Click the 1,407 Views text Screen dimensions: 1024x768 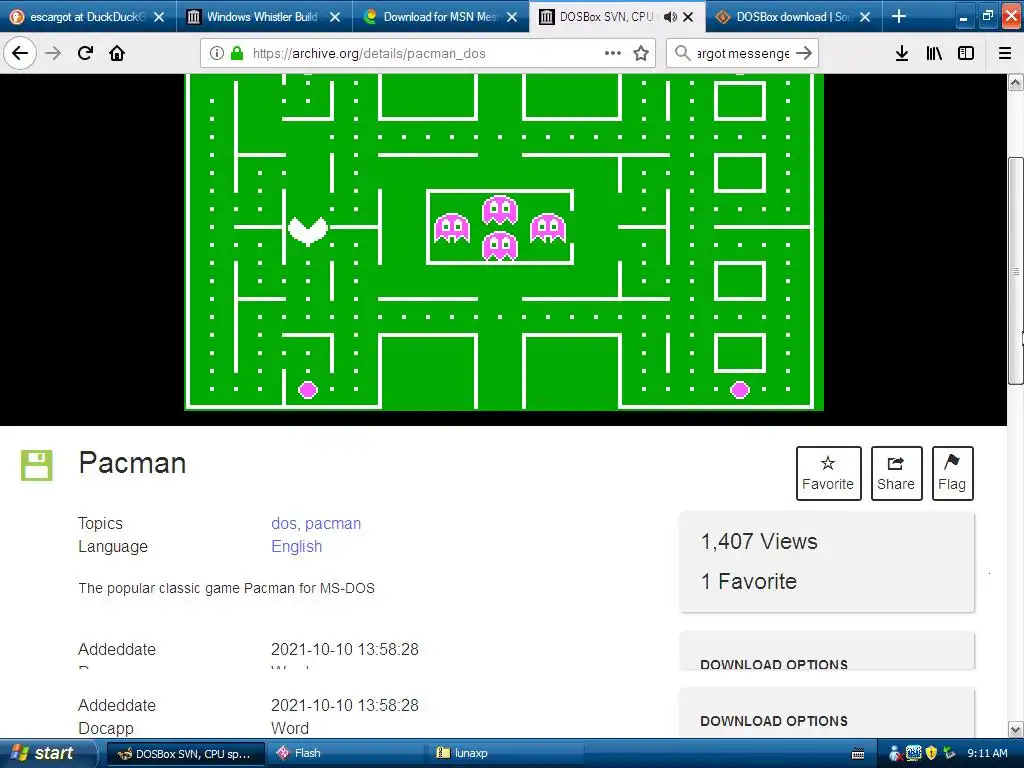[x=759, y=541]
